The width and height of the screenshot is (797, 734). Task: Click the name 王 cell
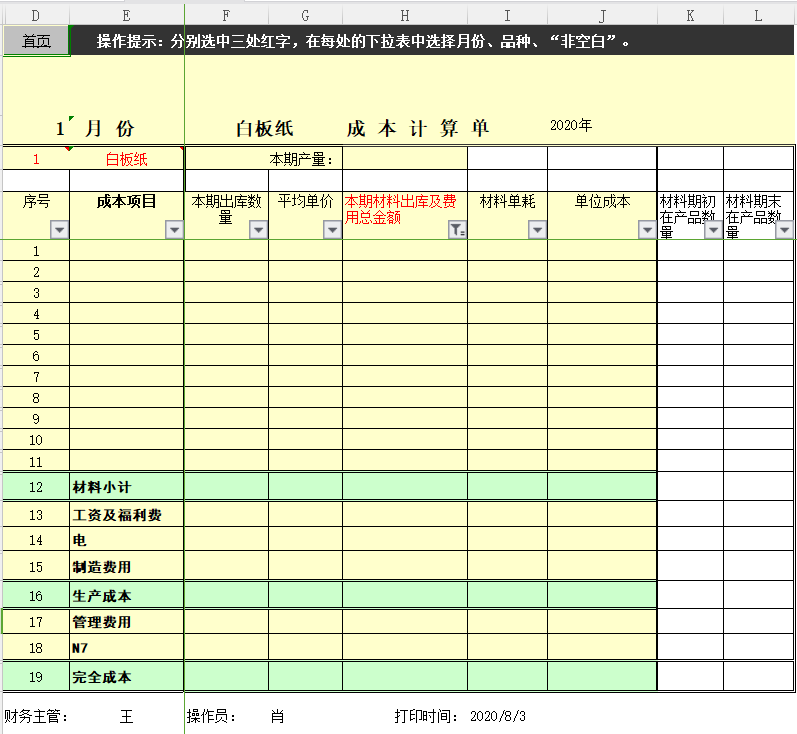point(127,716)
